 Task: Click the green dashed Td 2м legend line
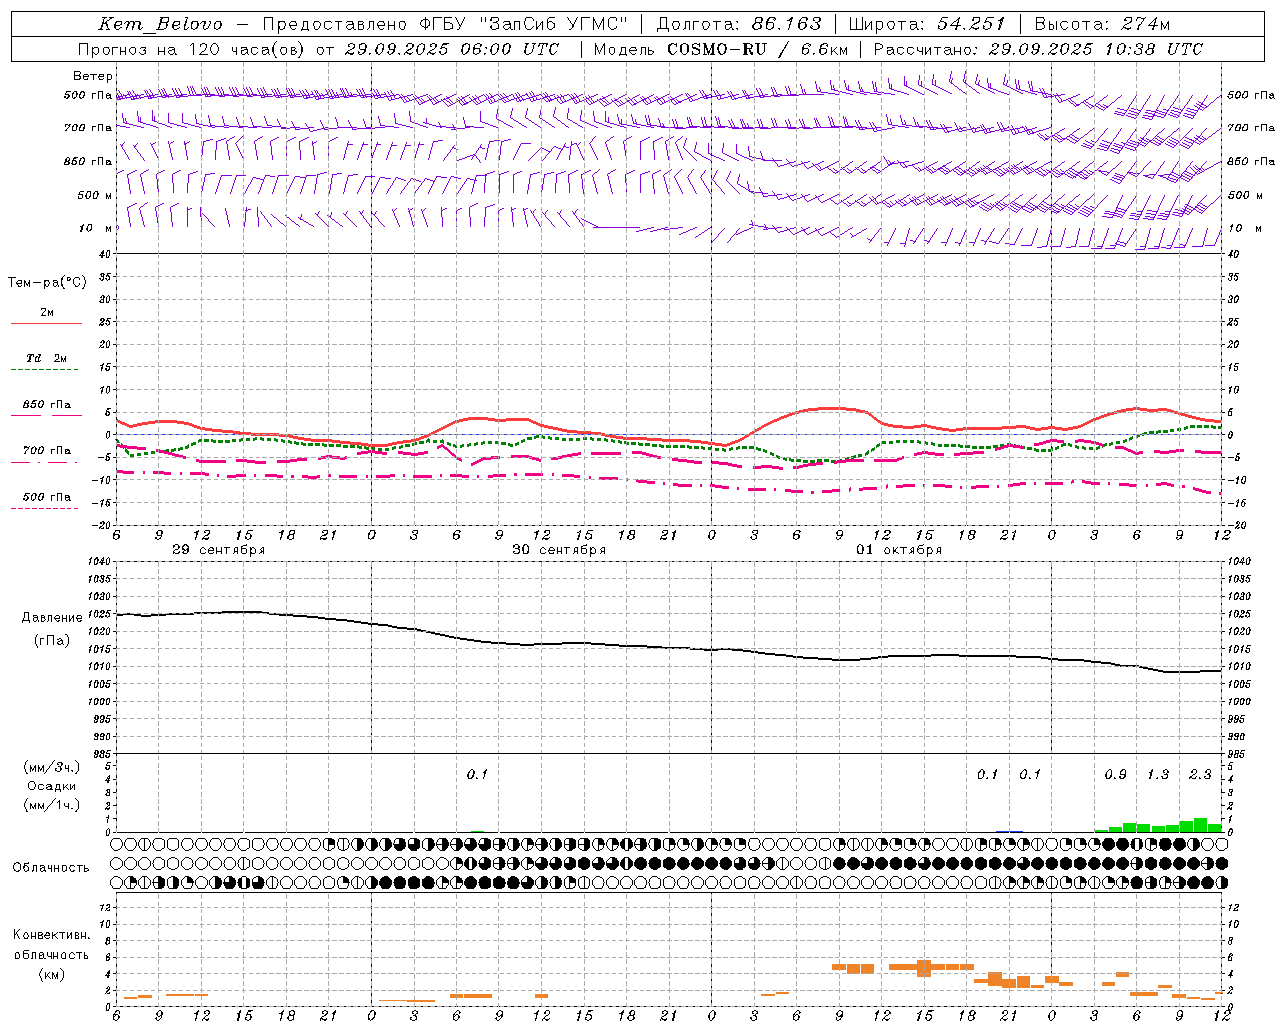46,369
